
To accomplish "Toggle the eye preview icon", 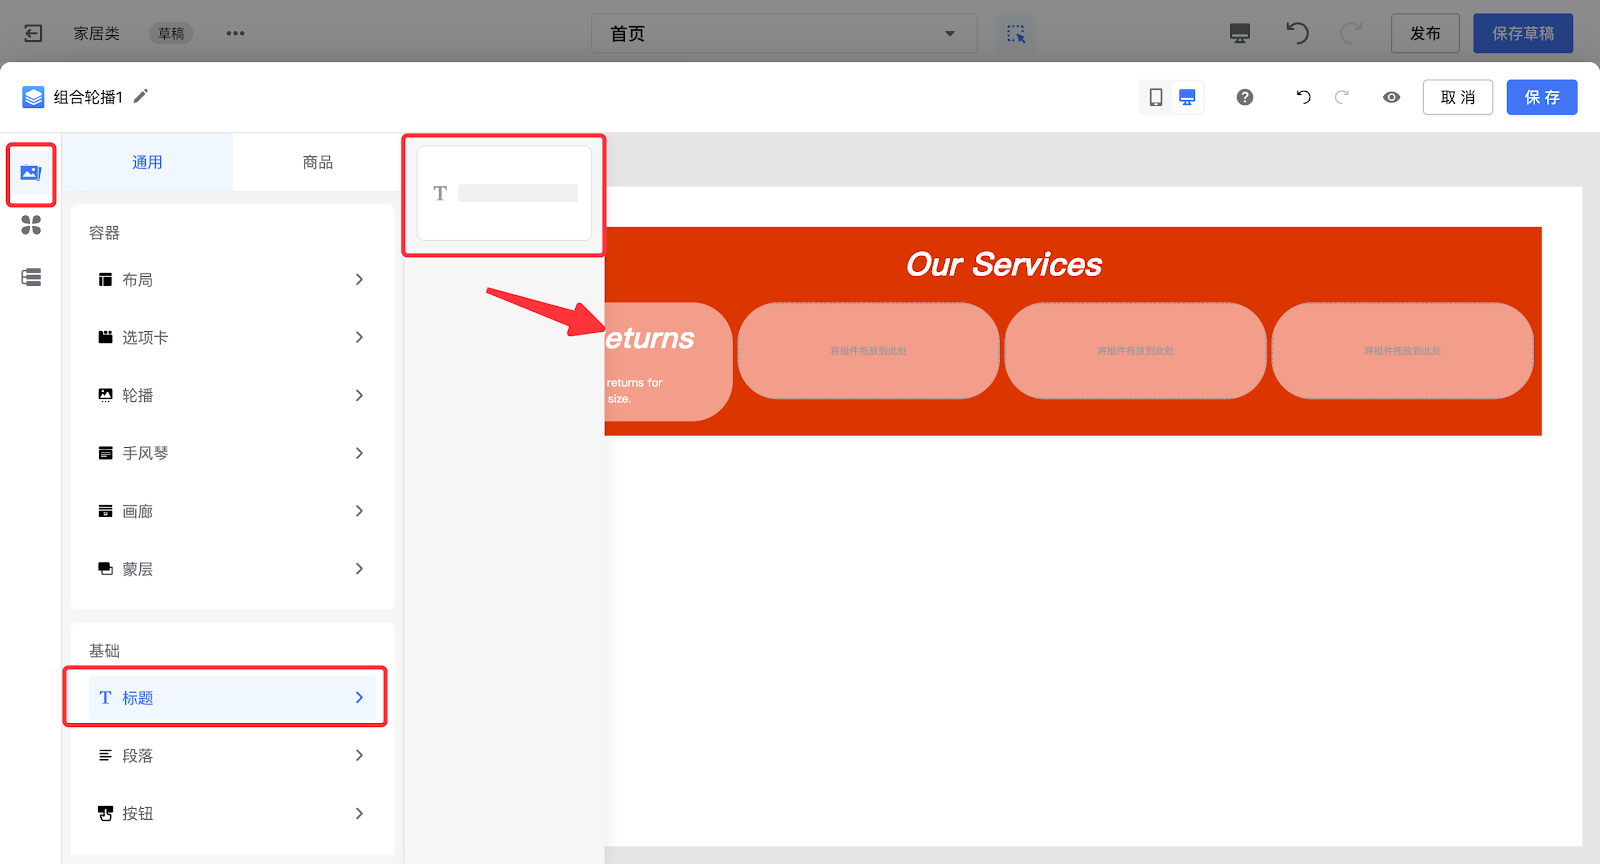I will [x=1391, y=97].
